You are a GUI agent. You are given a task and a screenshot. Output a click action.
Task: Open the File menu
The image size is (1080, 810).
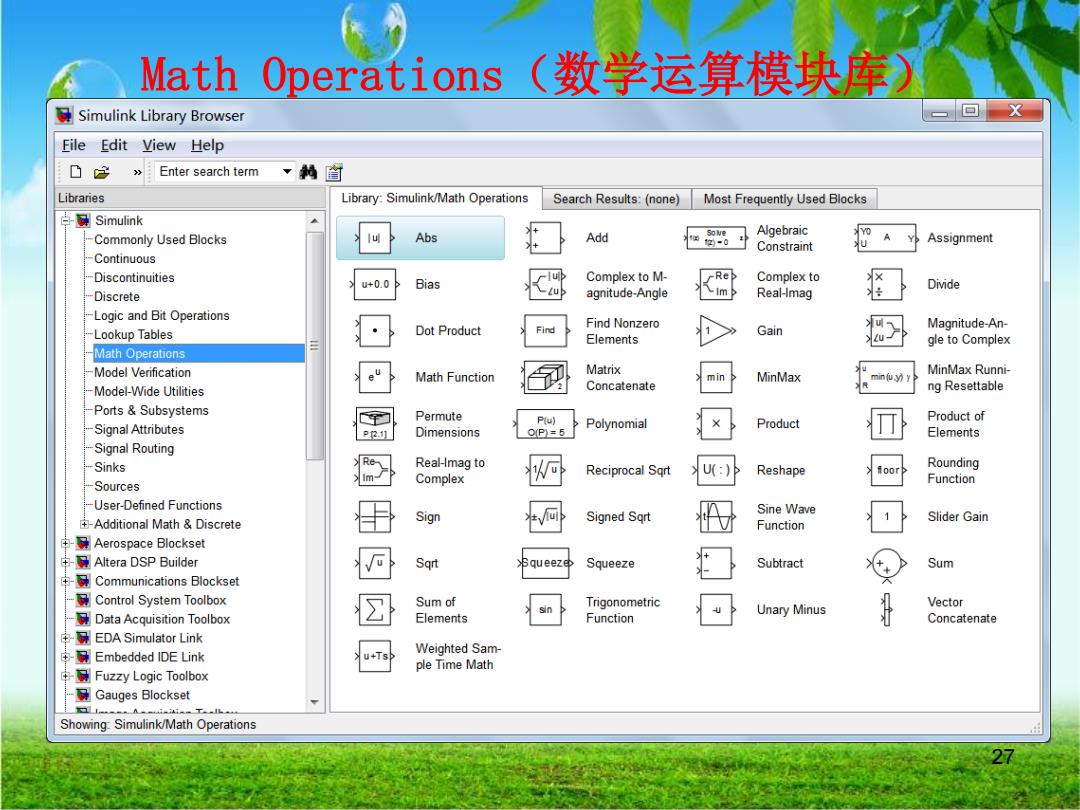(74, 145)
